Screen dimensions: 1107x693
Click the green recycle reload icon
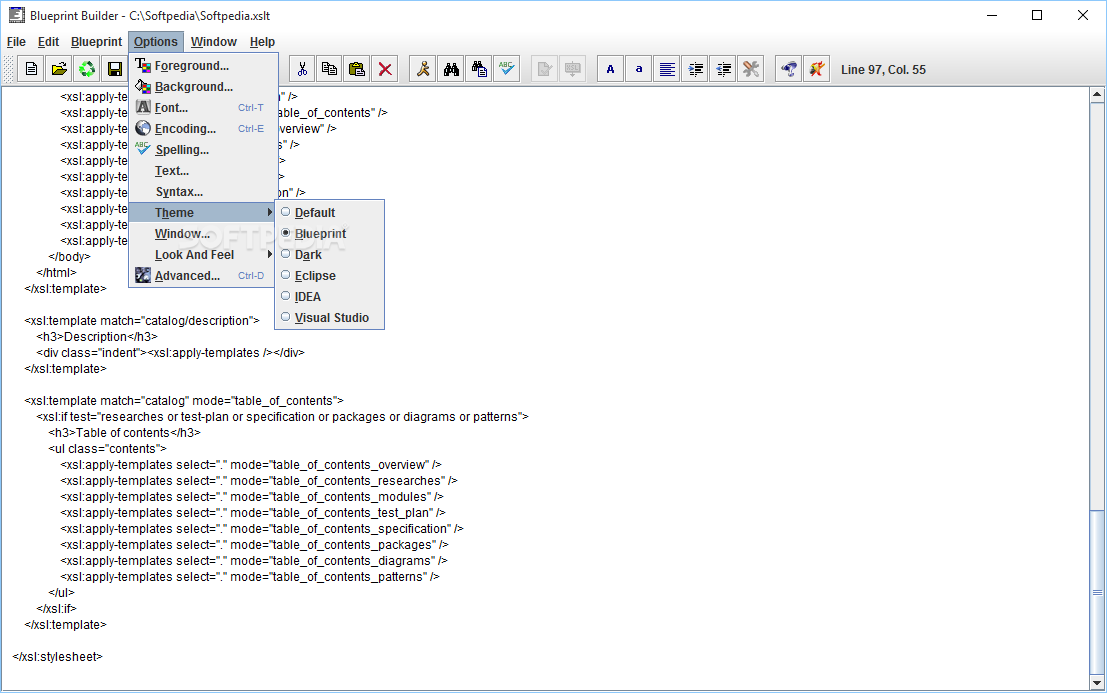(87, 69)
